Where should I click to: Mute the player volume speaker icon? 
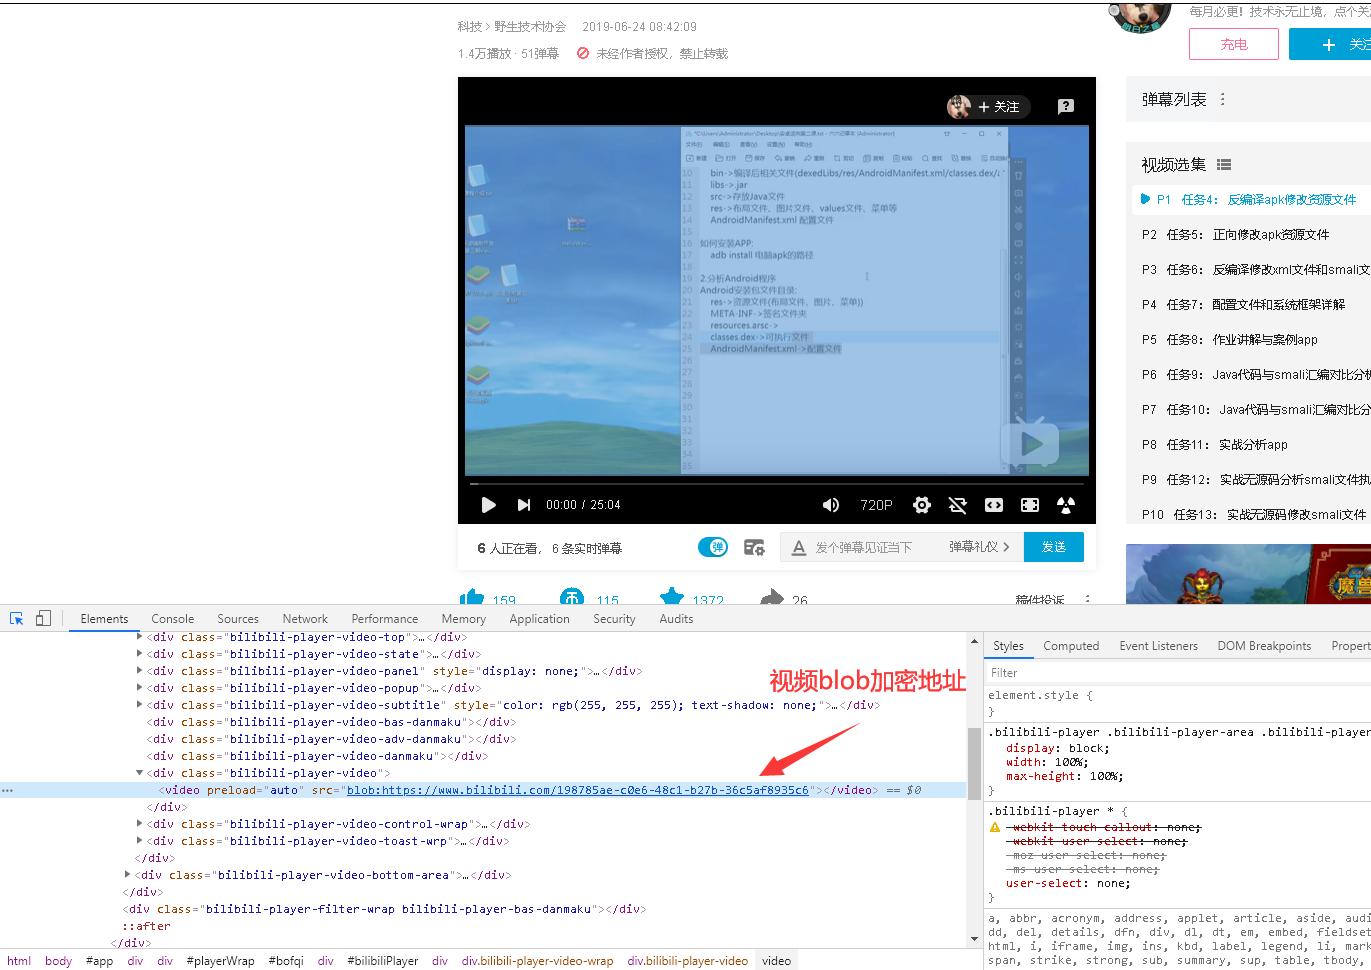(x=831, y=505)
